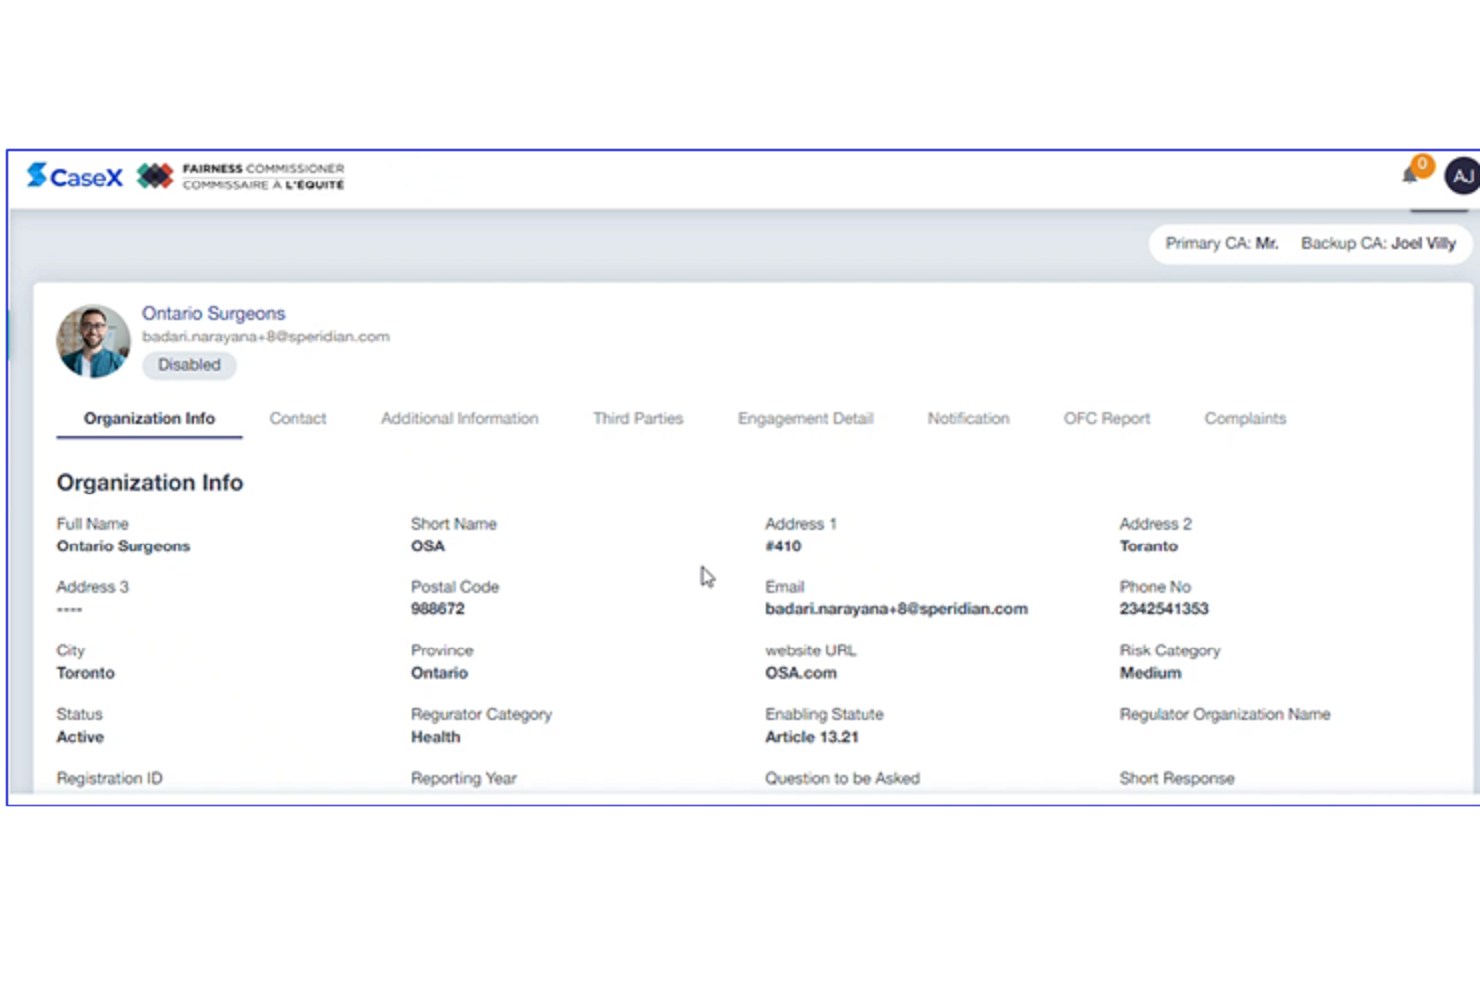
Task: Open the Additional Information tab
Action: tap(459, 418)
